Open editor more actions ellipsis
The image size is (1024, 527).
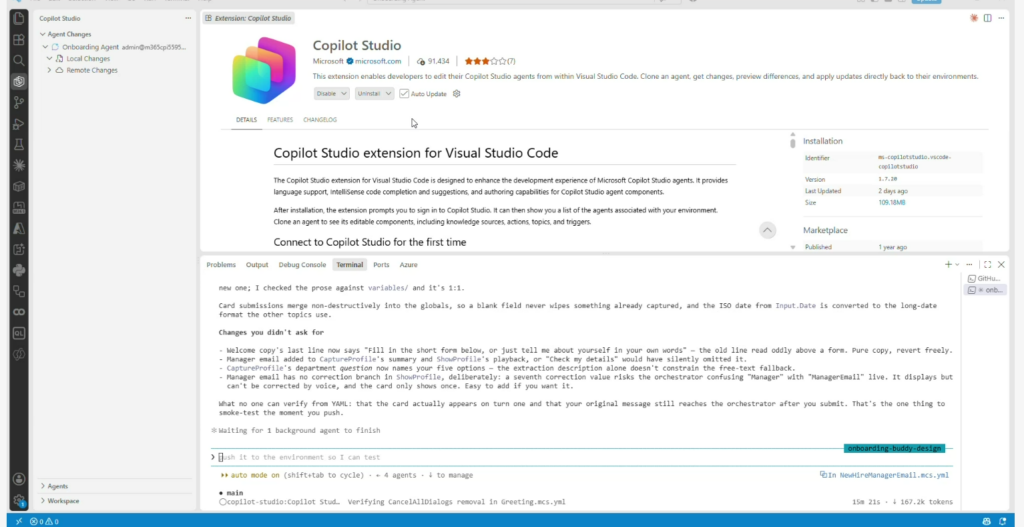pos(1001,18)
